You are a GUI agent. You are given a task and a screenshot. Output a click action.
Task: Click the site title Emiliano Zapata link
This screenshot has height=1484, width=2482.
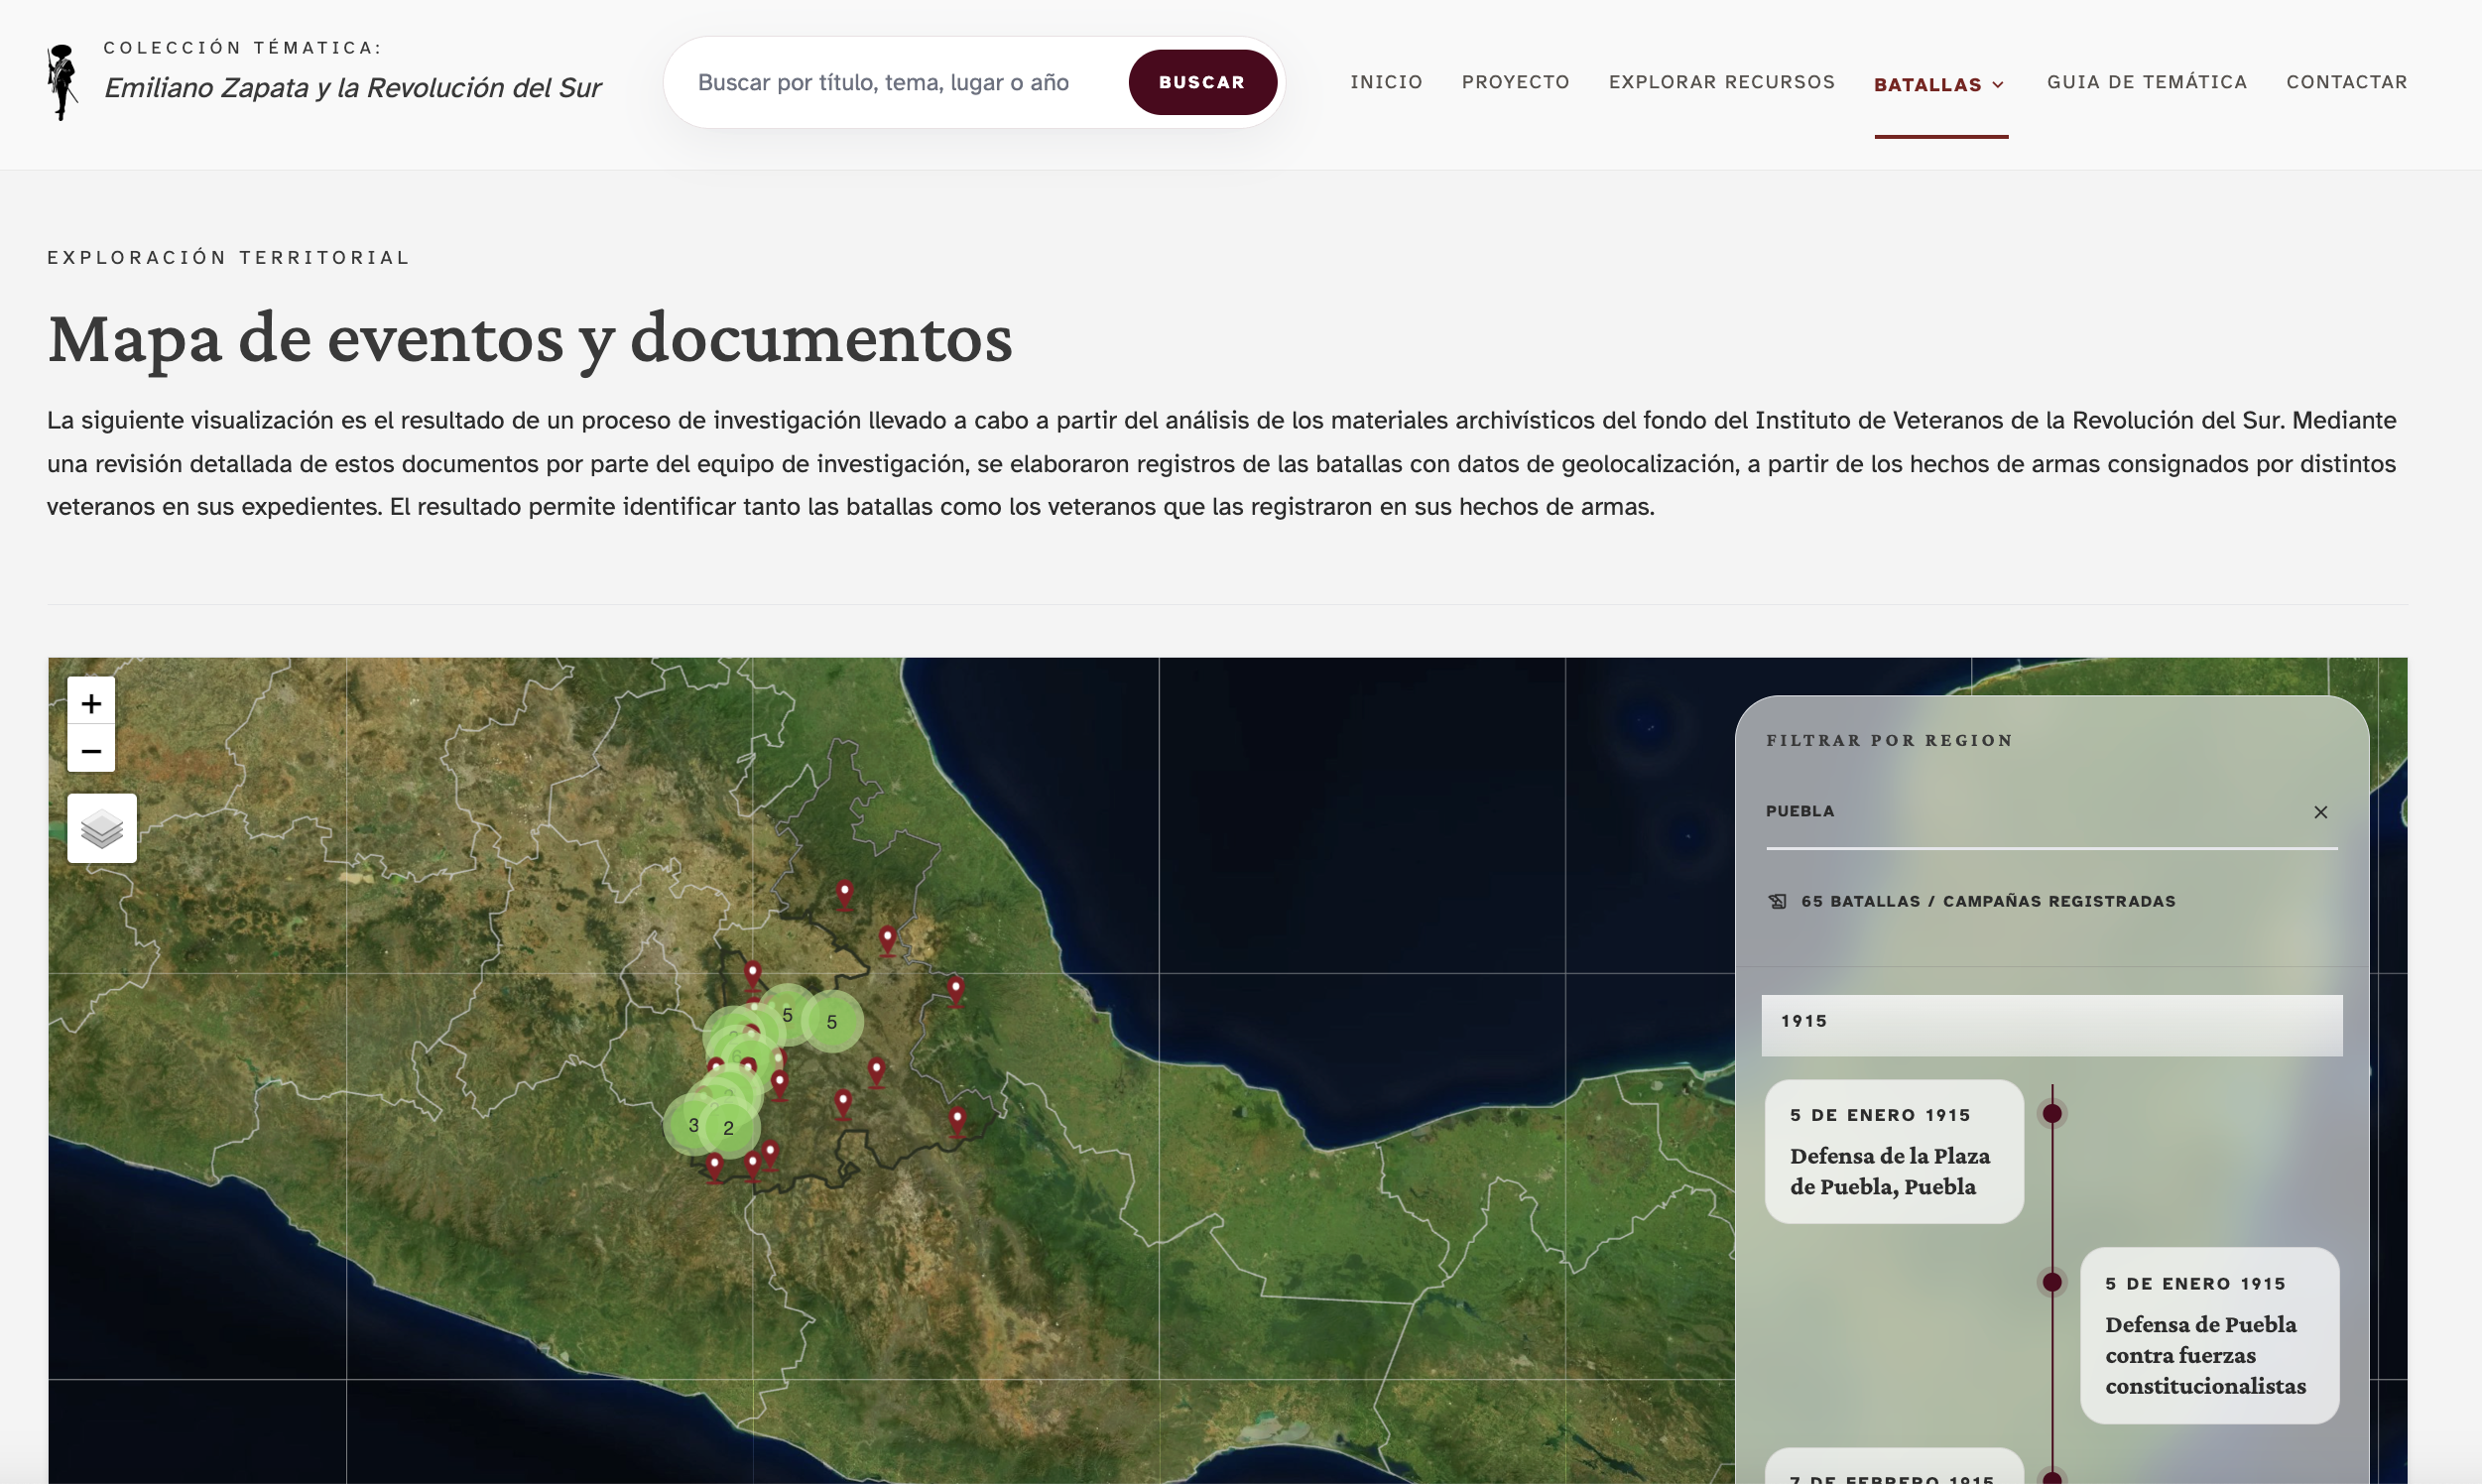click(x=352, y=88)
